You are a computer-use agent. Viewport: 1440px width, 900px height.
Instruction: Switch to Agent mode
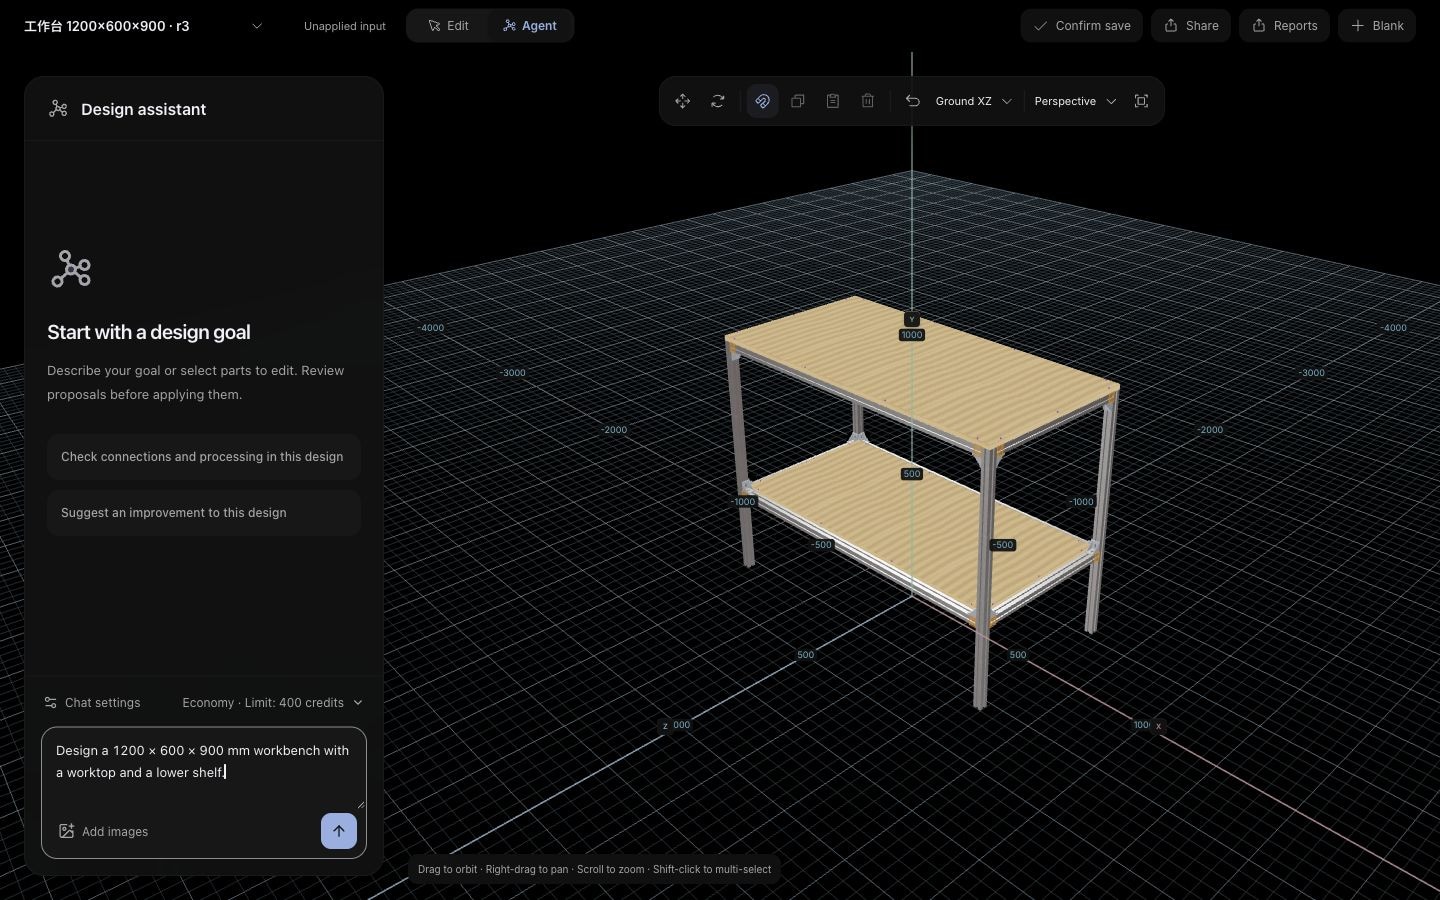click(530, 26)
